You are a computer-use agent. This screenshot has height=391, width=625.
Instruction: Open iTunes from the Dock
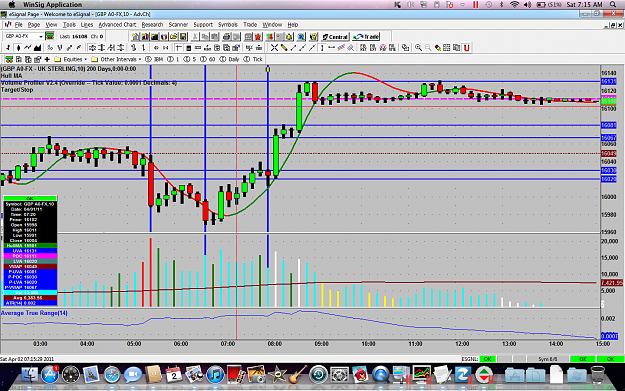click(215, 375)
